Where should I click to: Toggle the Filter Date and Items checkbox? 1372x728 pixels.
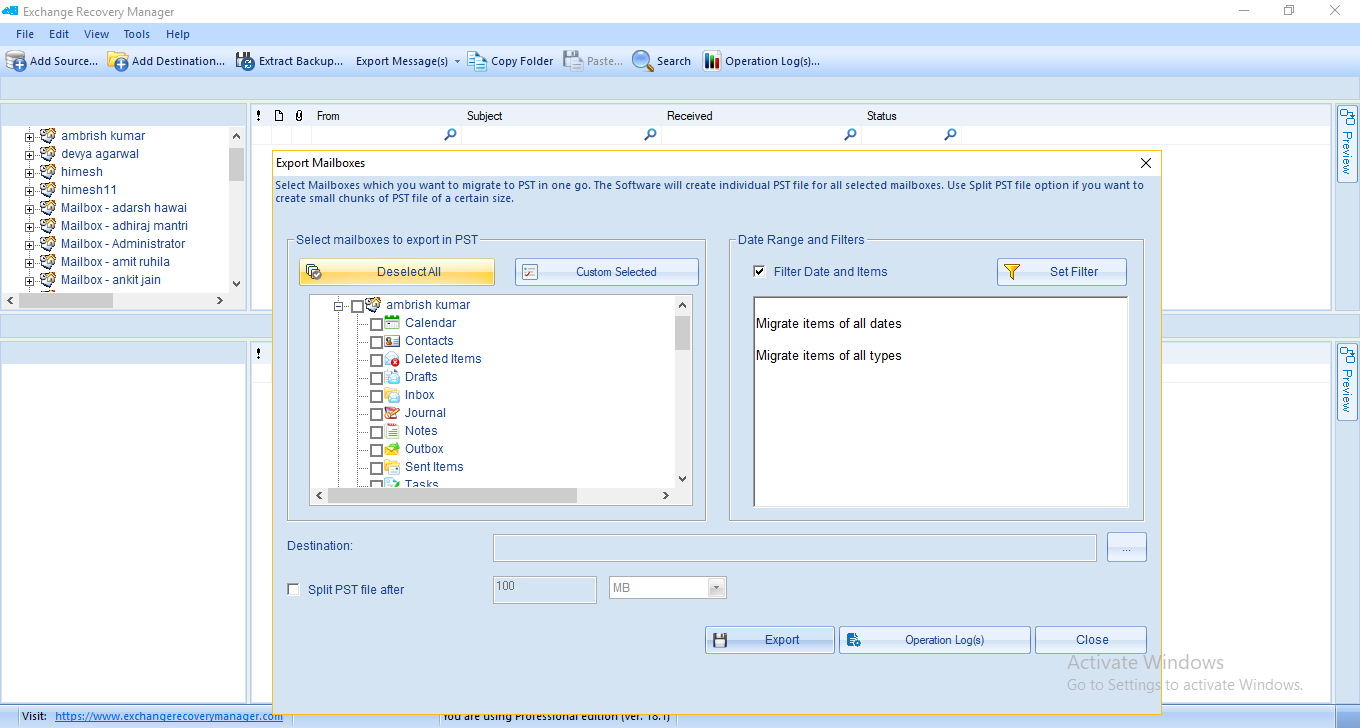pyautogui.click(x=760, y=272)
